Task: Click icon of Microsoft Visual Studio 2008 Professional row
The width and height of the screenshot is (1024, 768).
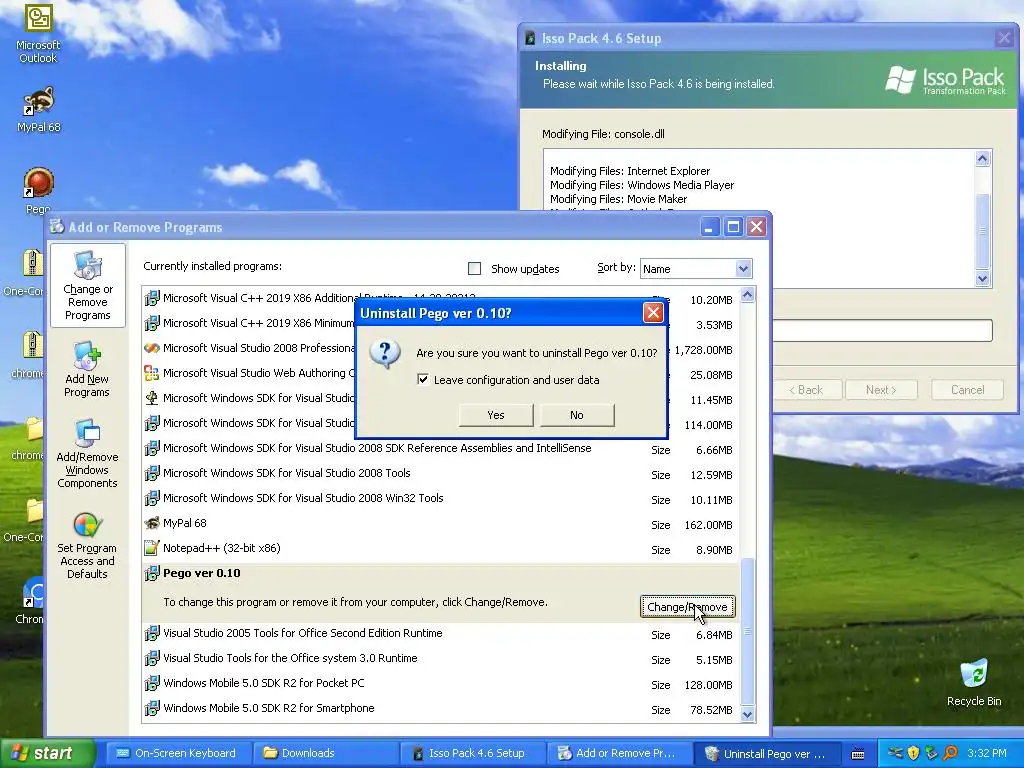Action: [152, 348]
